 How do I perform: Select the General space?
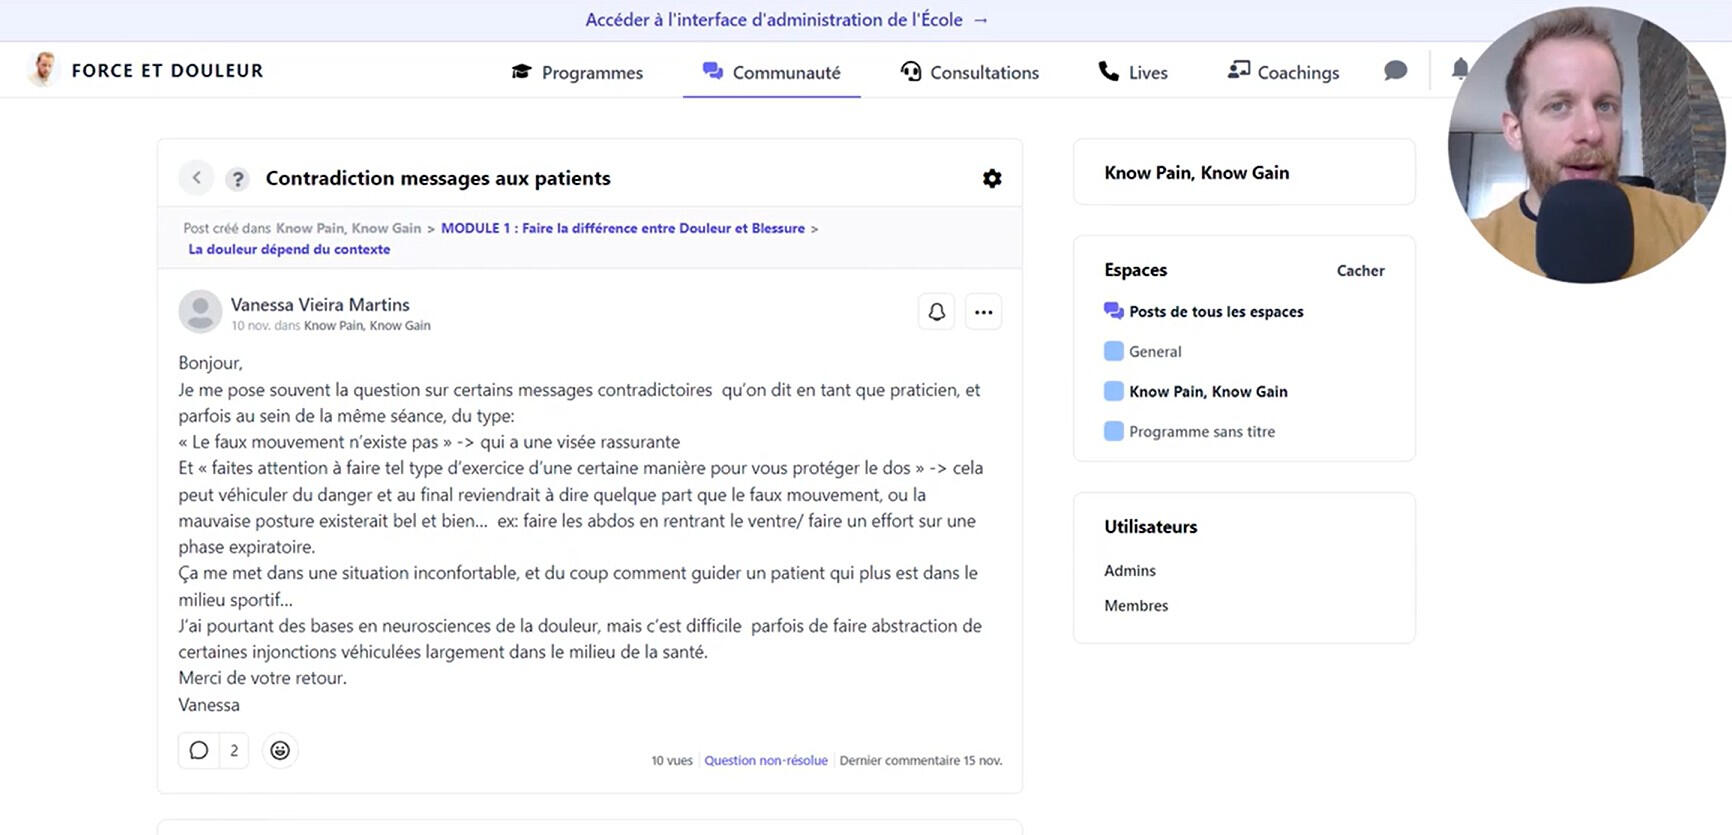click(1154, 352)
